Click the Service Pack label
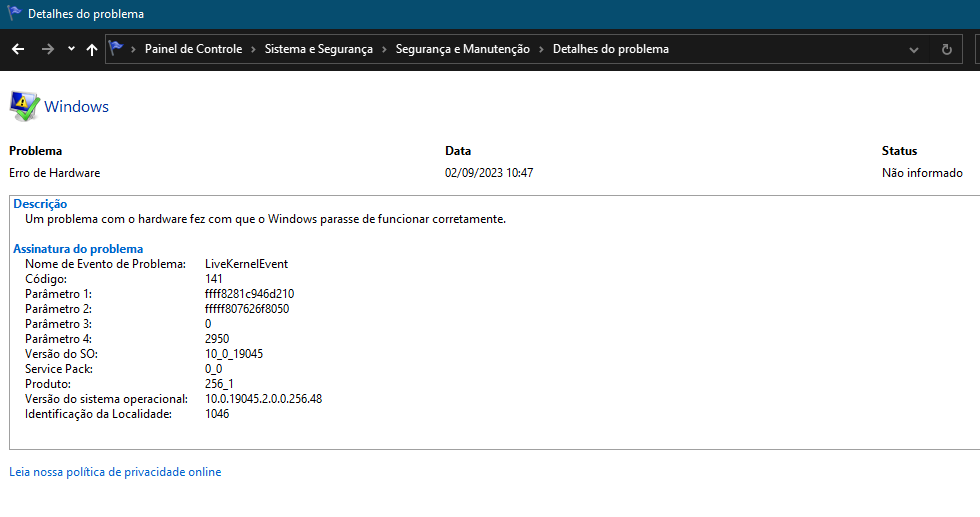980x517 pixels. (x=59, y=369)
